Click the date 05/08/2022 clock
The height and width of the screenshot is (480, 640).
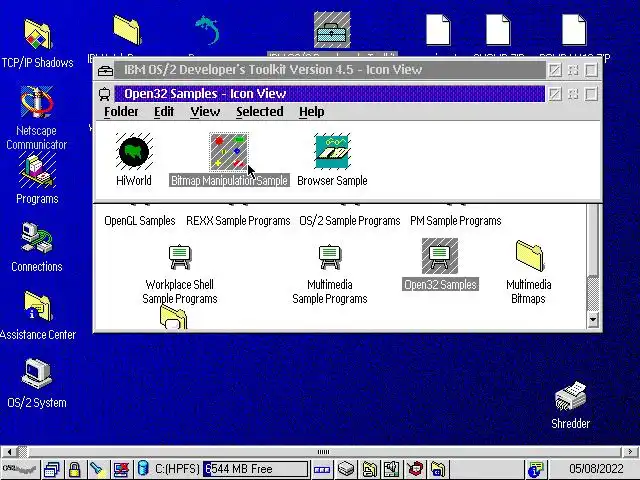[596, 469]
